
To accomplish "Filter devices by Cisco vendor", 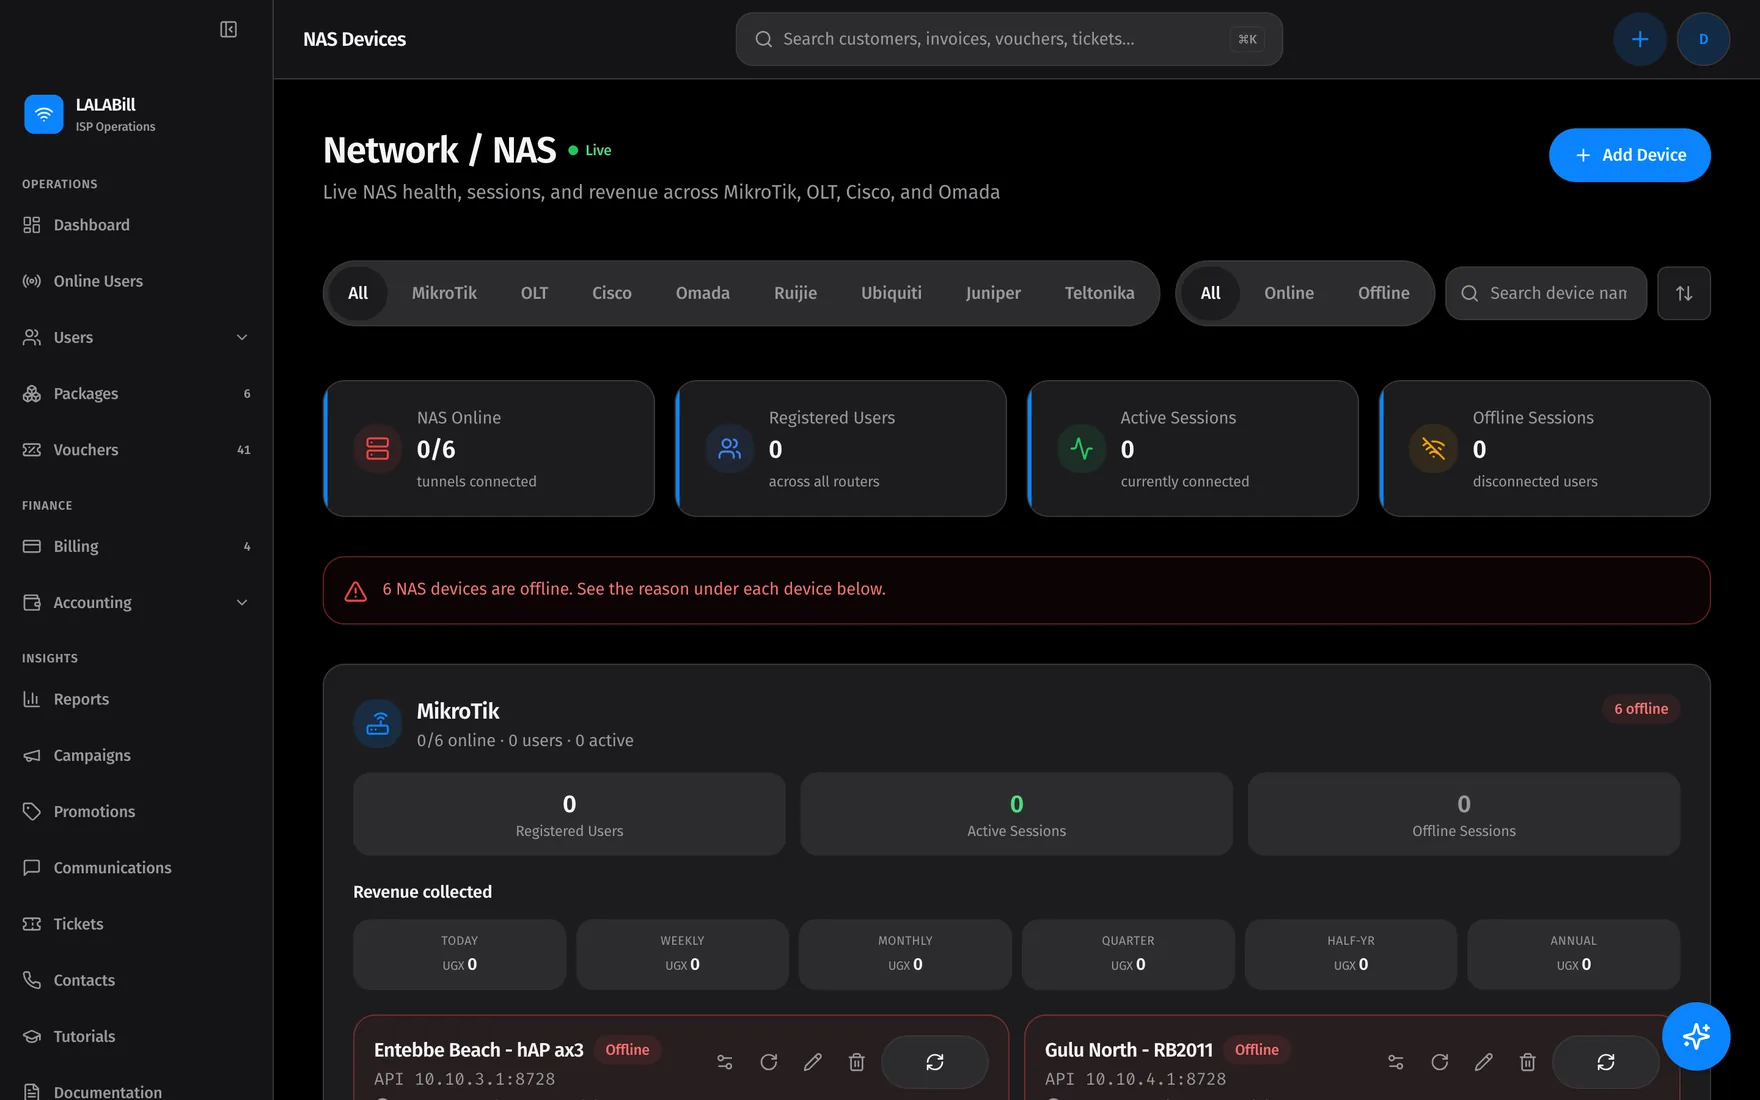I will coord(612,293).
